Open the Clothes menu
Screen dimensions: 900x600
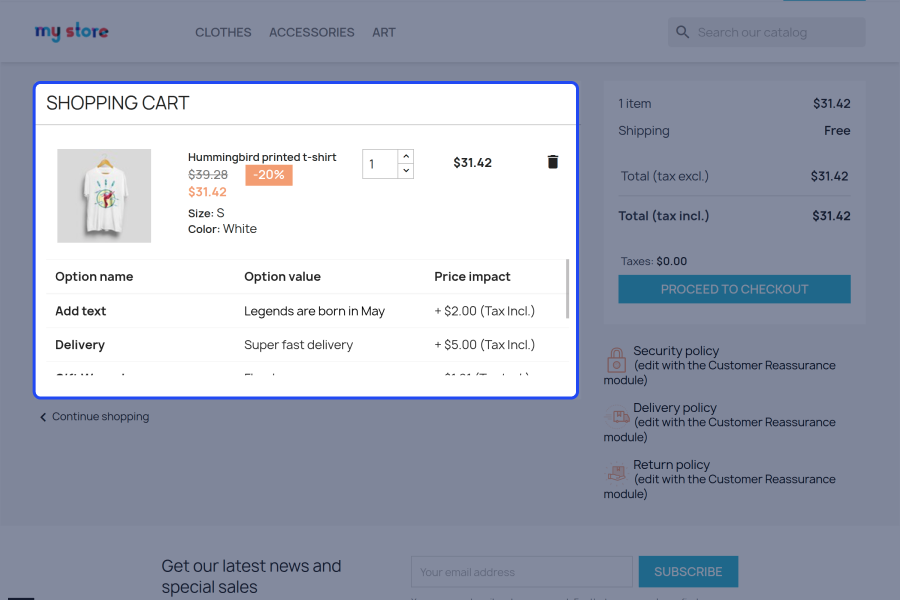[223, 33]
